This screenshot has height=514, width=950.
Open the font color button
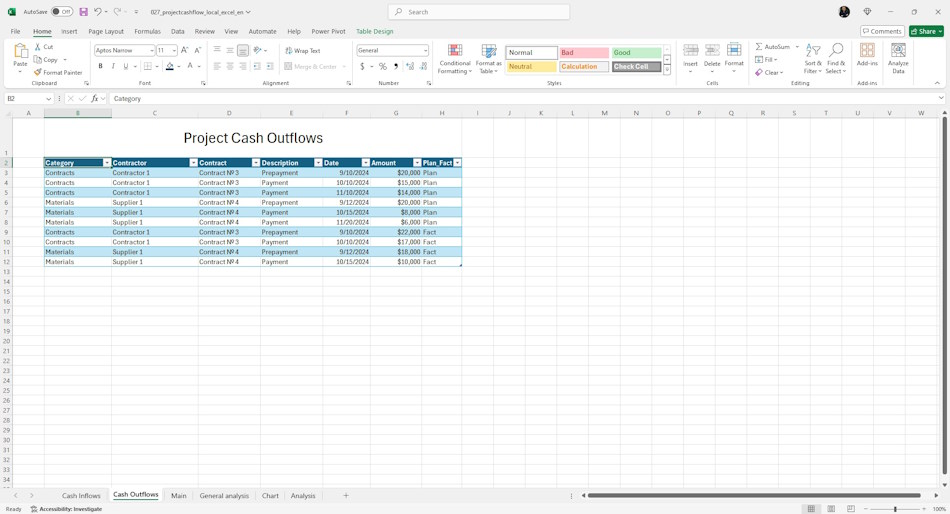(x=190, y=66)
